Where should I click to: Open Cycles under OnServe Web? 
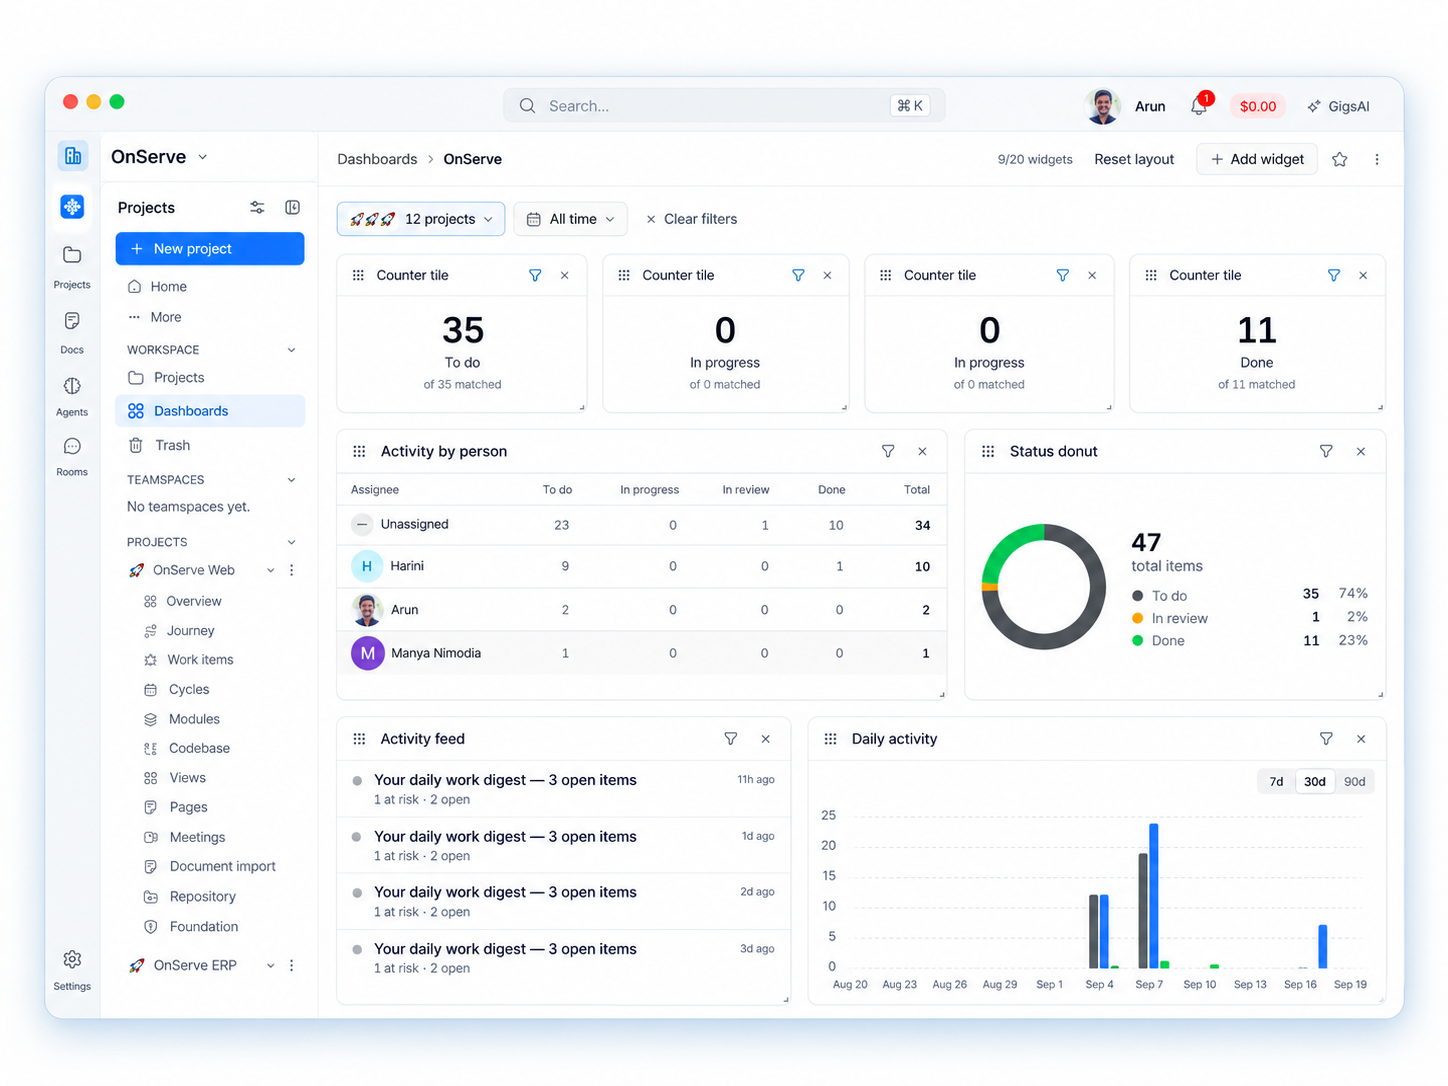click(188, 689)
